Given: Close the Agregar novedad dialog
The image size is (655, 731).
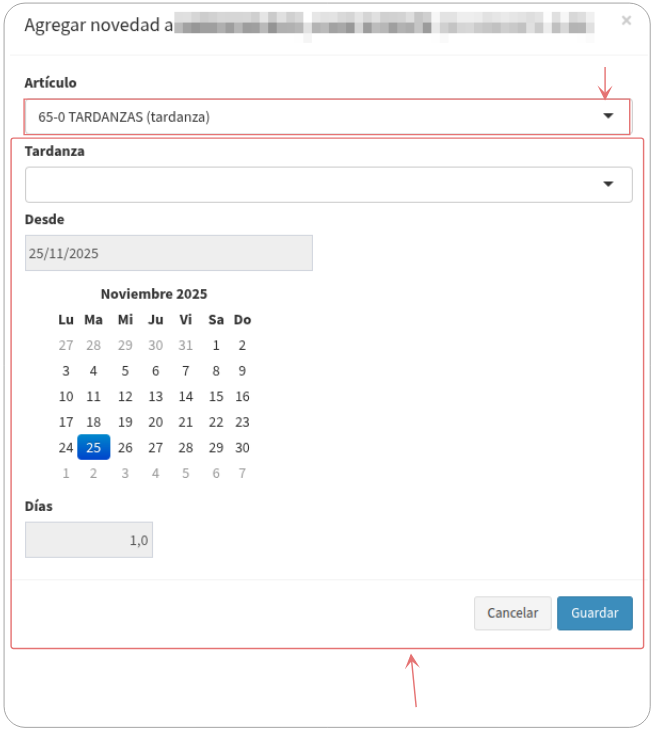Looking at the screenshot, I should point(626,20).
